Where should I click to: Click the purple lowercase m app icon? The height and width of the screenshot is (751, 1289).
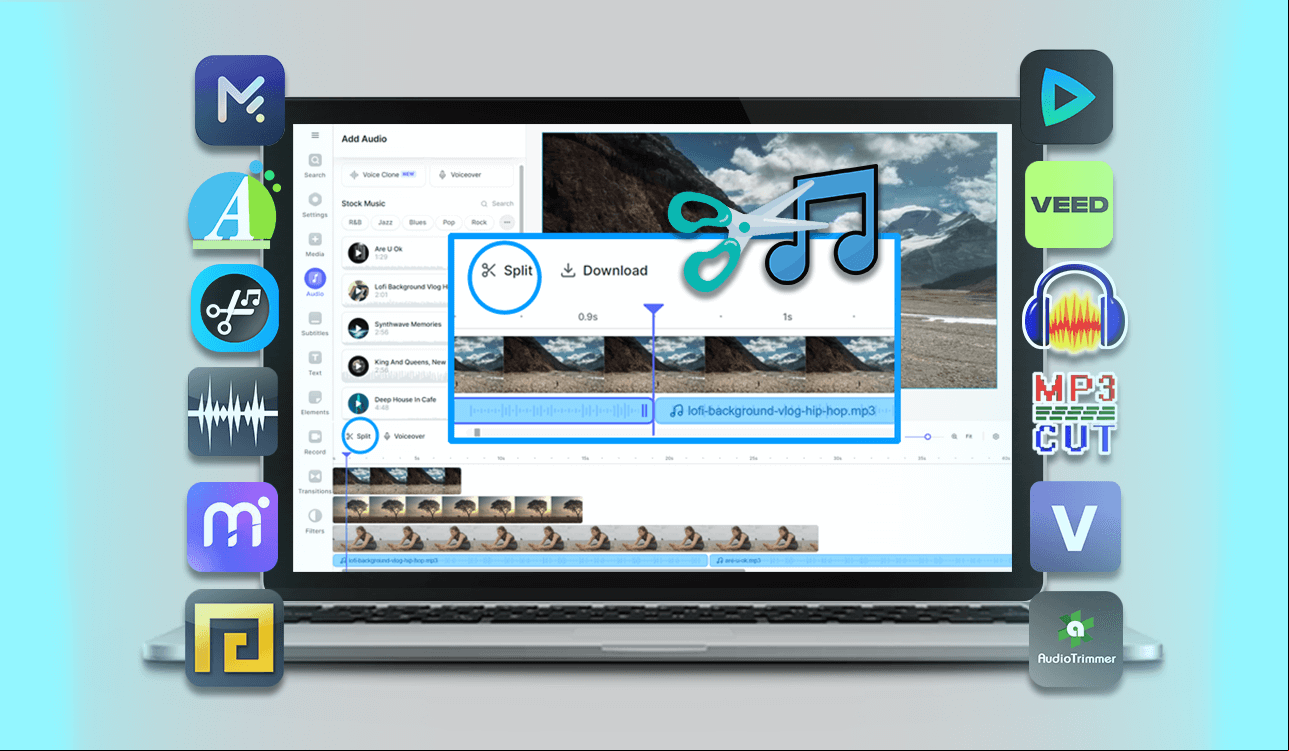coord(233,527)
